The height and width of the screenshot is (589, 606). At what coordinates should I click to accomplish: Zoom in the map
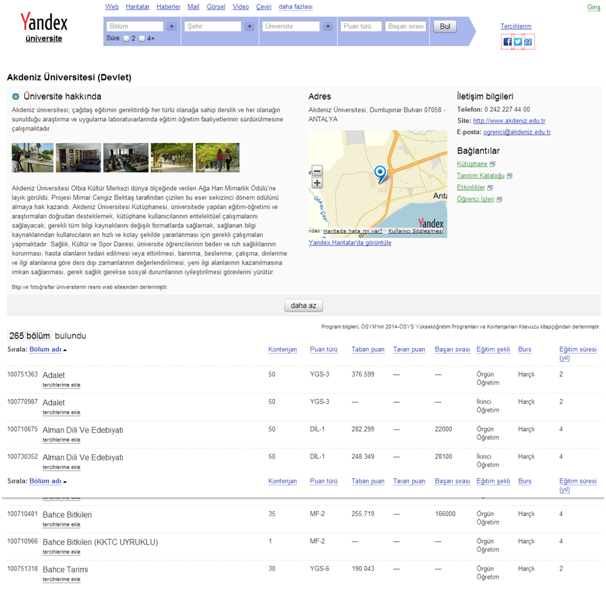click(317, 183)
